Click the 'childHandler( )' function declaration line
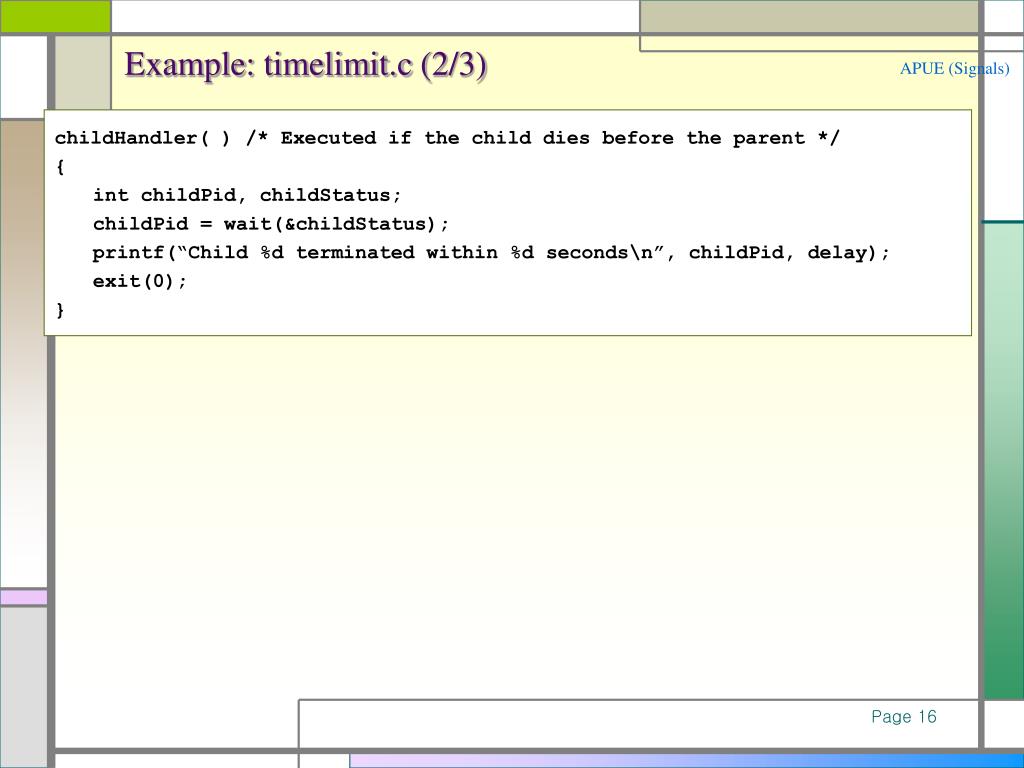 (x=447, y=138)
